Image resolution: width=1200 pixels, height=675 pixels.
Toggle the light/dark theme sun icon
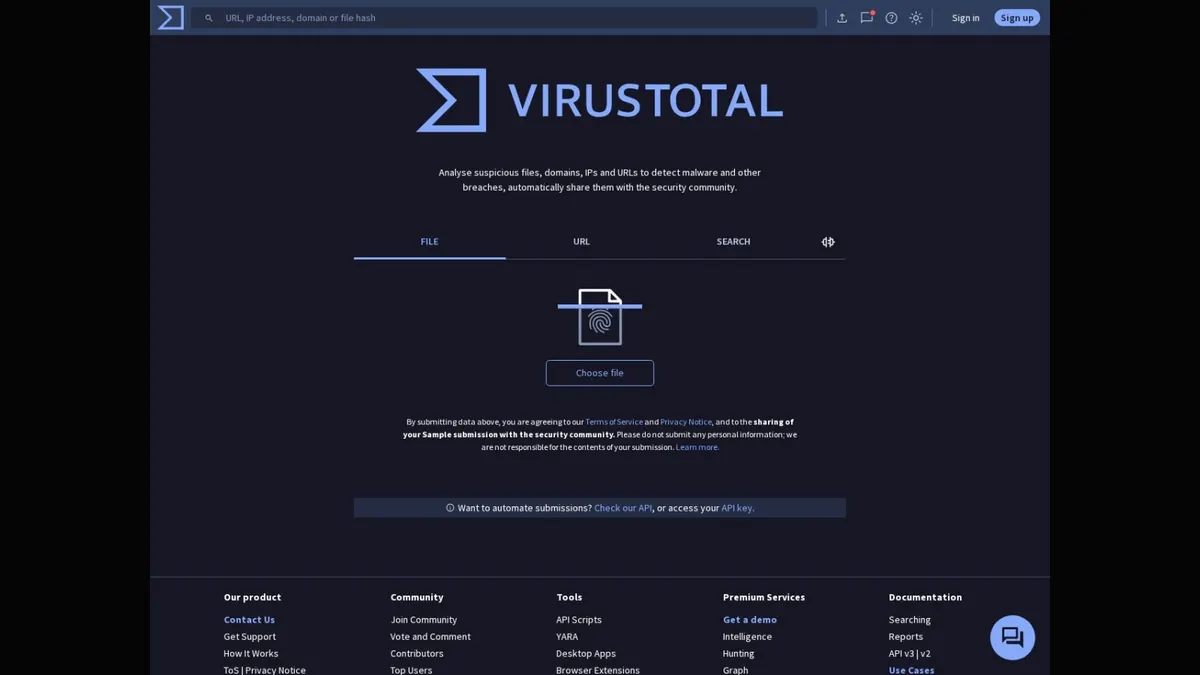coord(916,18)
